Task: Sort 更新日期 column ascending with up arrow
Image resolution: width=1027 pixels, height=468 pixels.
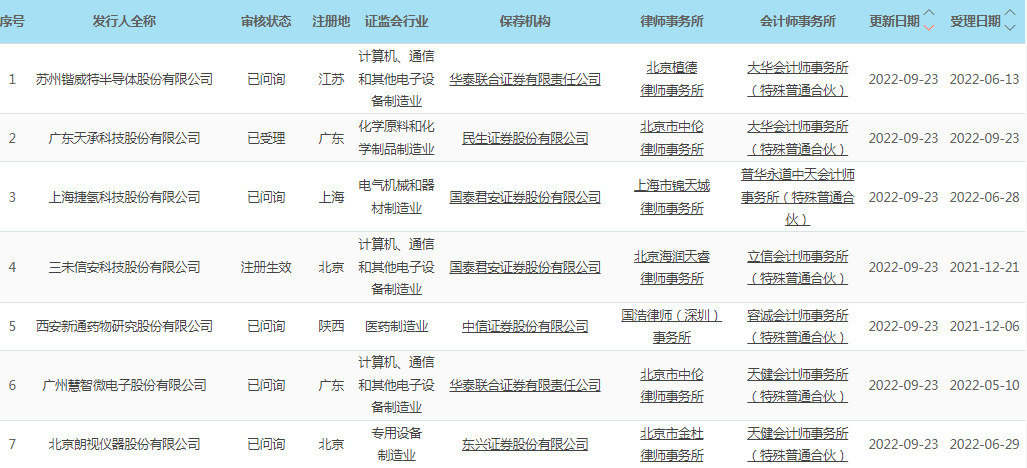Action: (929, 14)
